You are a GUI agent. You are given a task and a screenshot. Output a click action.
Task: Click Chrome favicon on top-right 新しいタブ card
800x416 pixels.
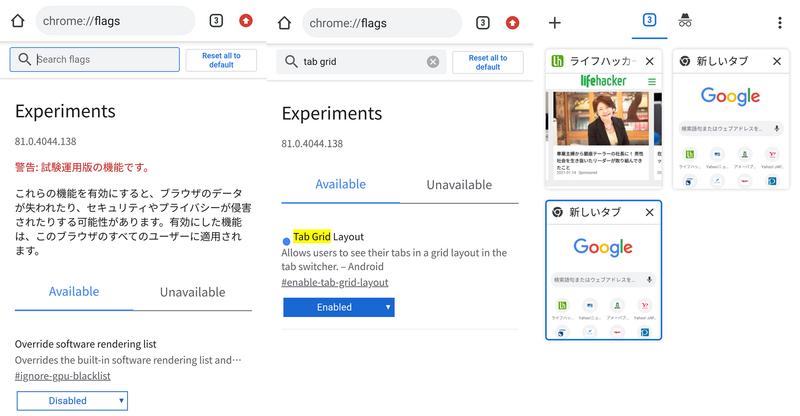coord(685,61)
